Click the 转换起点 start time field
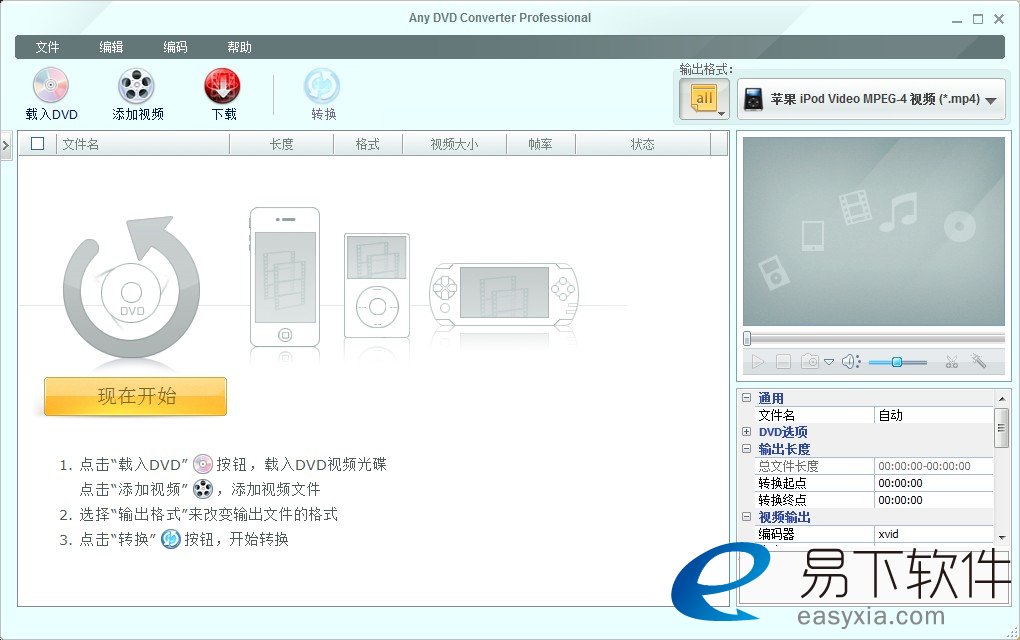Image resolution: width=1020 pixels, height=640 pixels. [934, 483]
